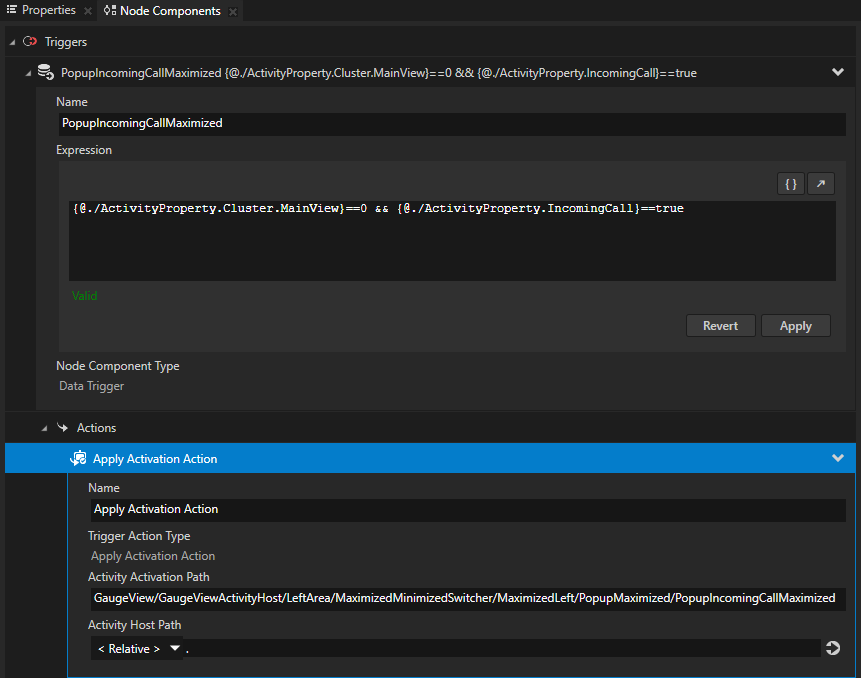Viewport: 861px width, 678px height.
Task: Collapse the Actions section
Action: tap(44, 428)
